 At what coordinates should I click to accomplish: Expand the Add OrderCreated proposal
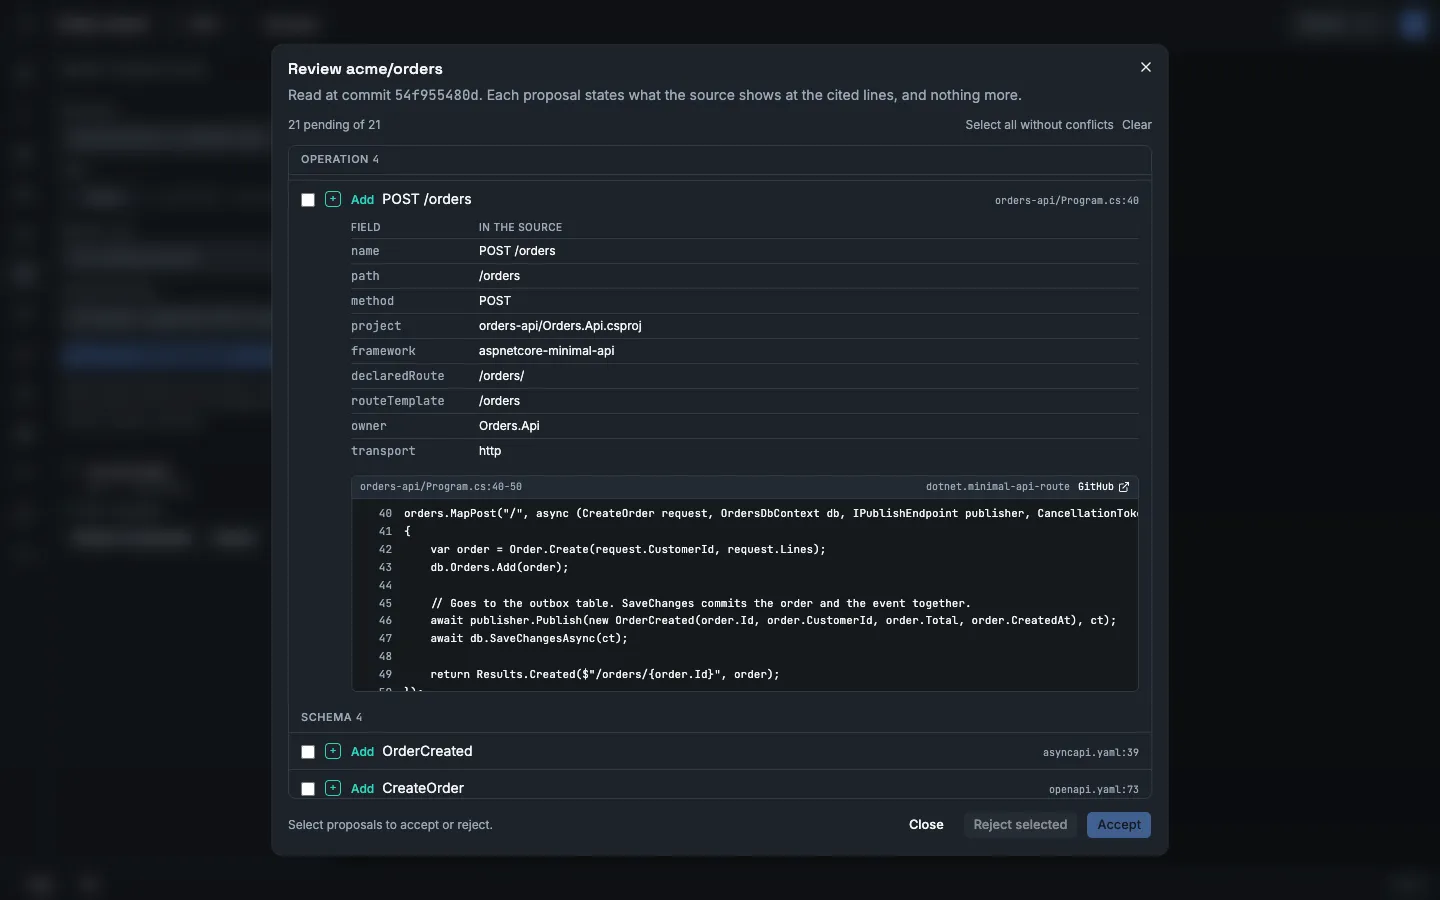click(x=720, y=751)
